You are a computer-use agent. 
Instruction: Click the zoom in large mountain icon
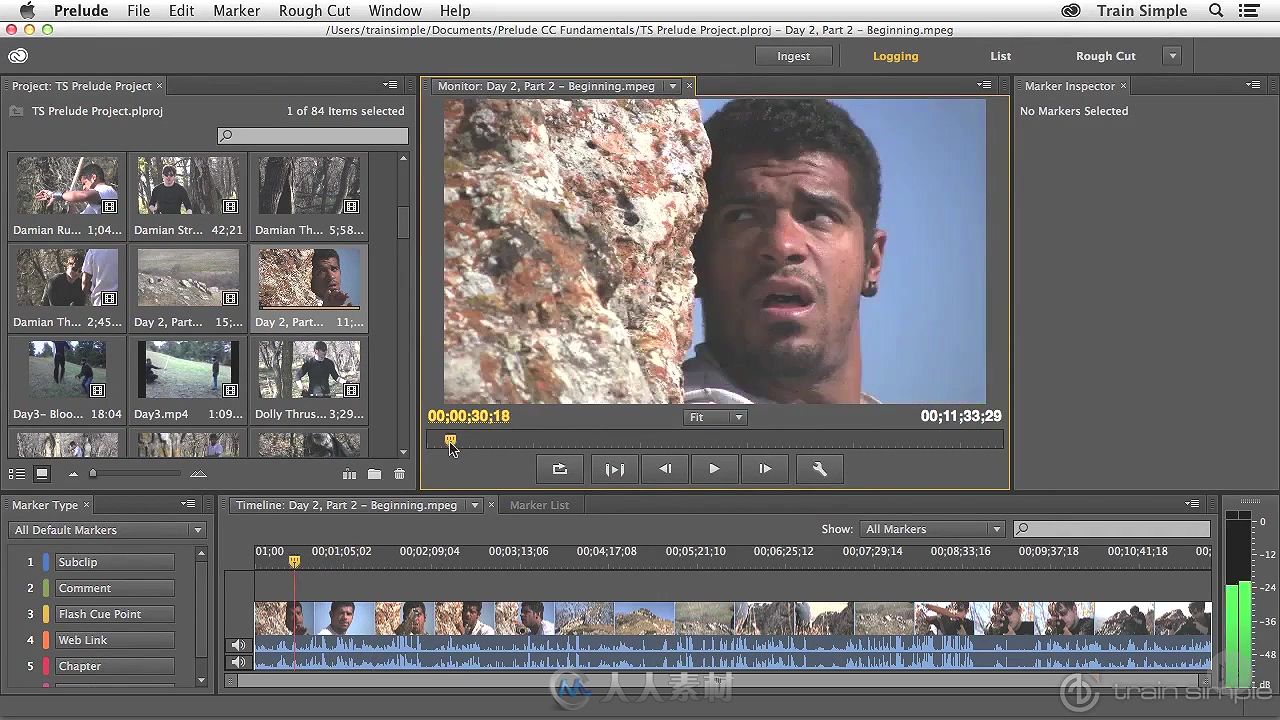(198, 474)
